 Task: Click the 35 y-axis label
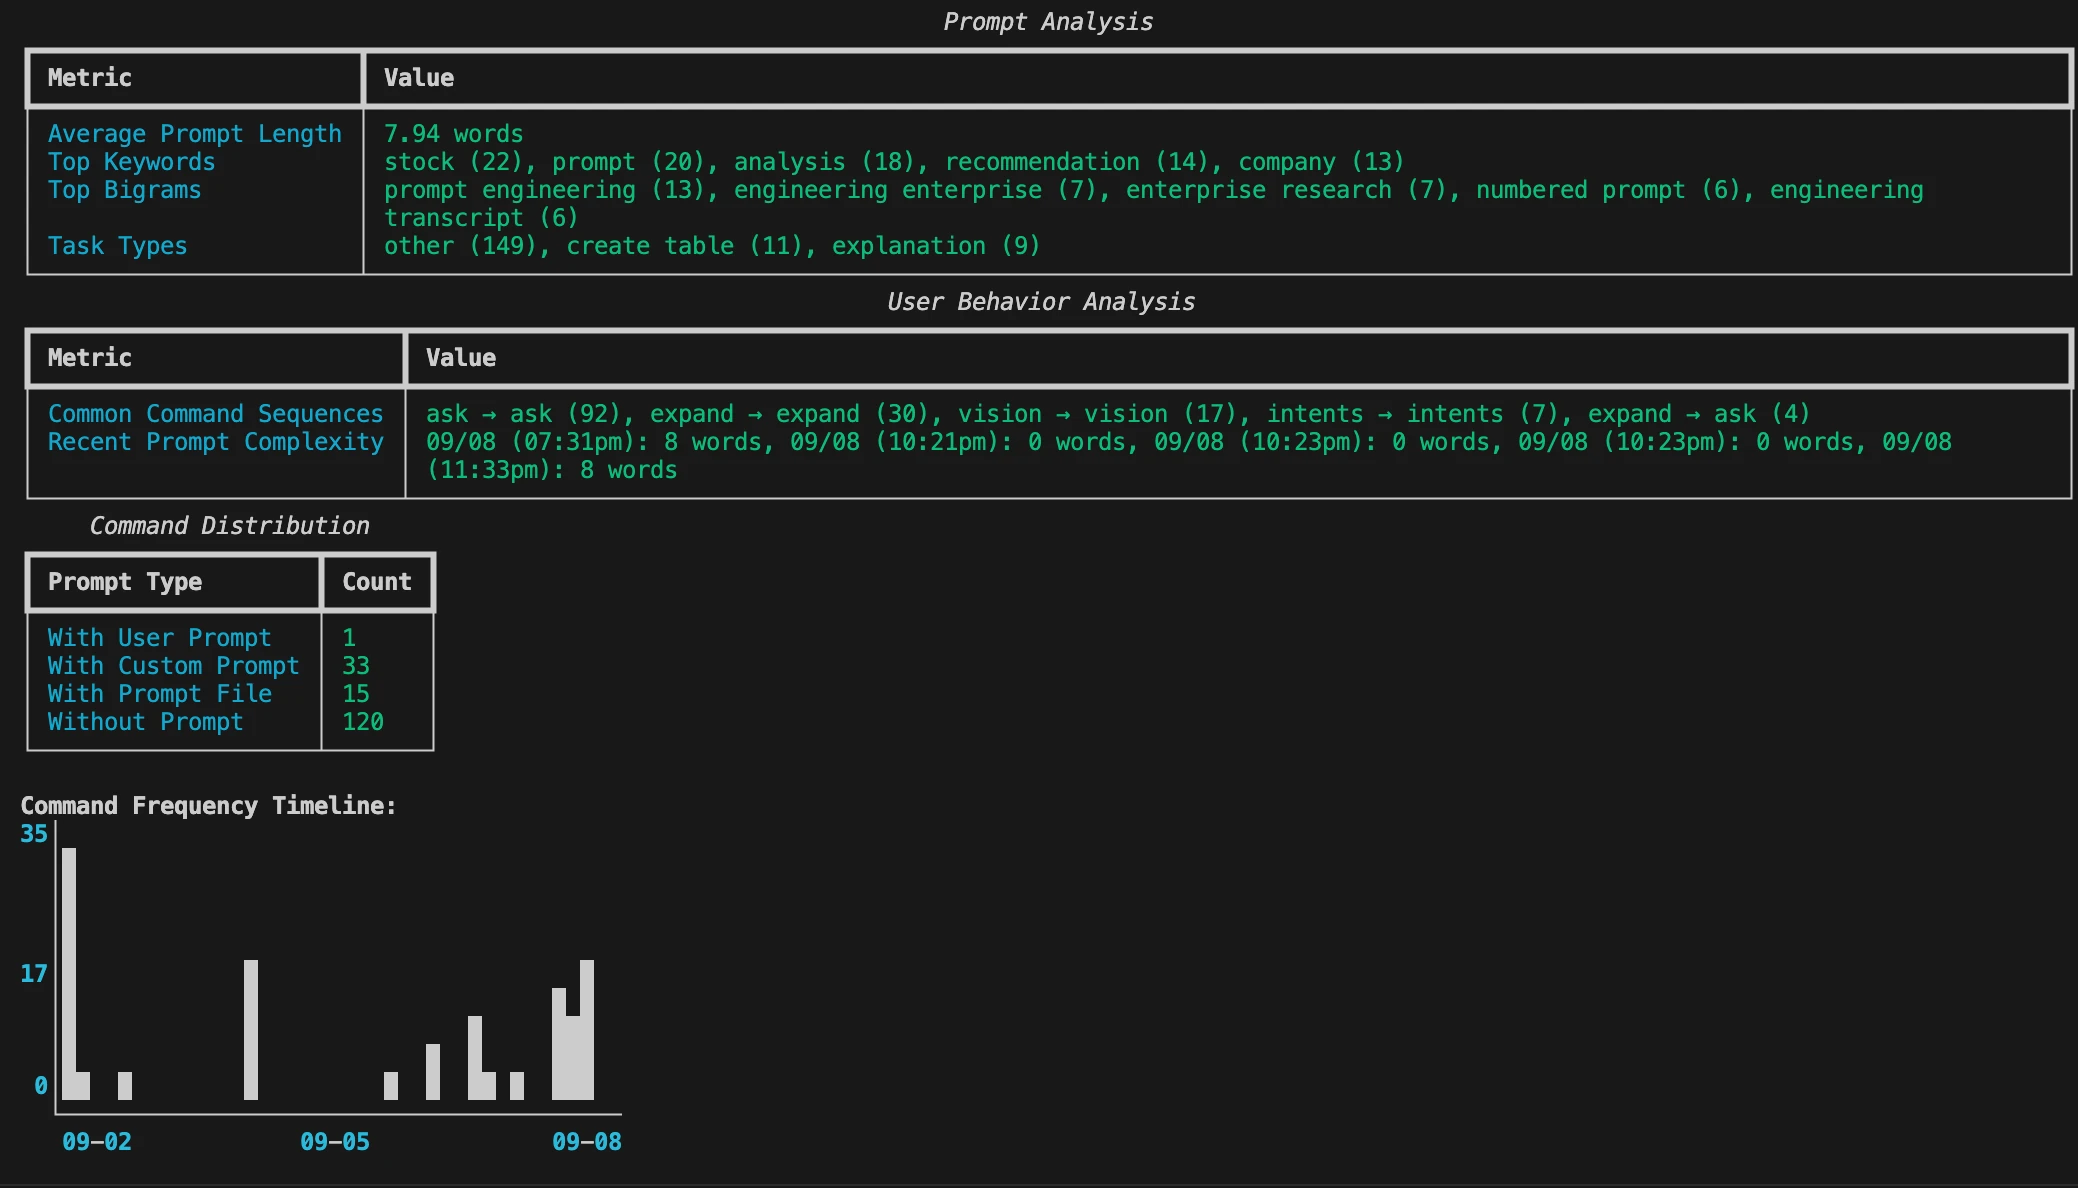(x=34, y=834)
